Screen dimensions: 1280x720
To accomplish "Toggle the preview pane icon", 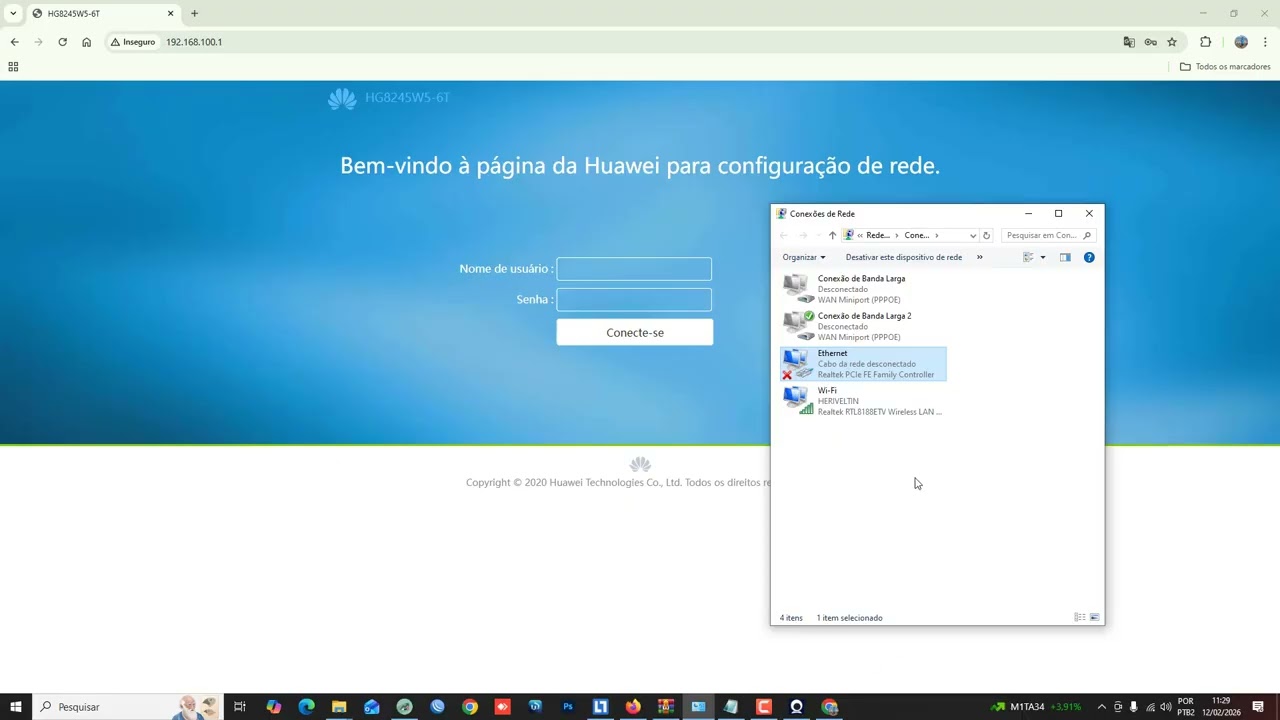I will [1065, 257].
